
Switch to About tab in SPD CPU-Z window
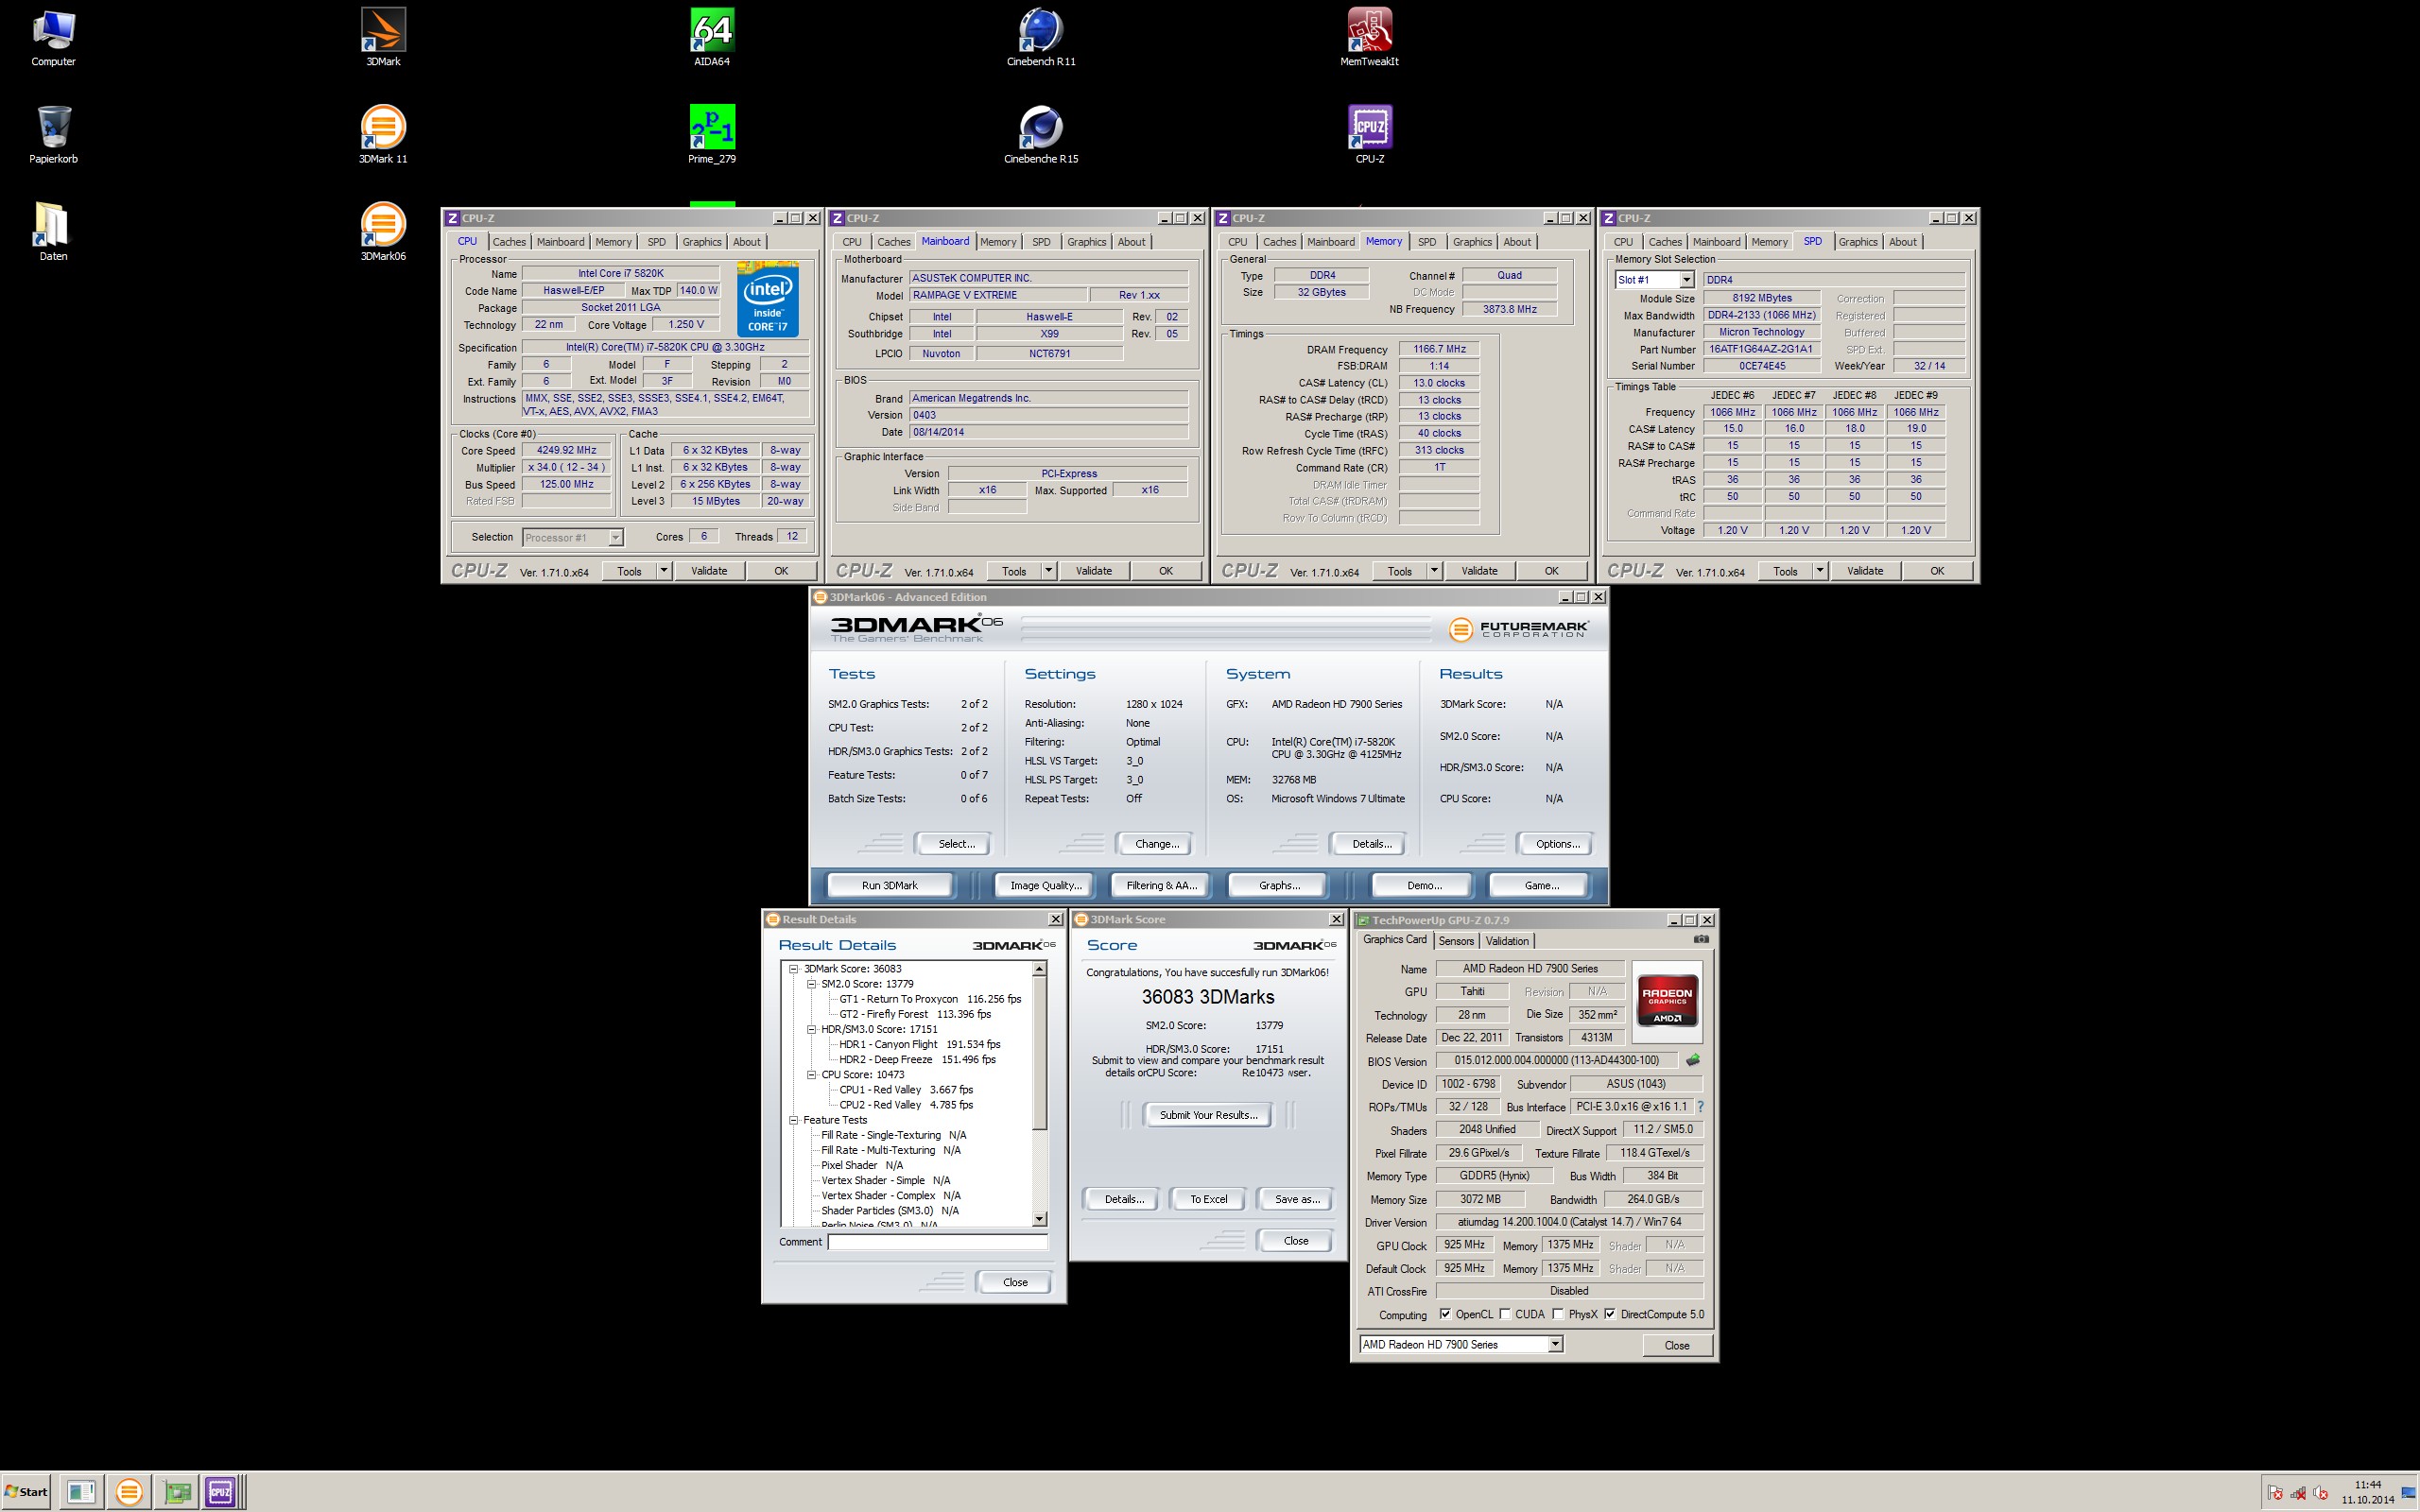(1903, 242)
